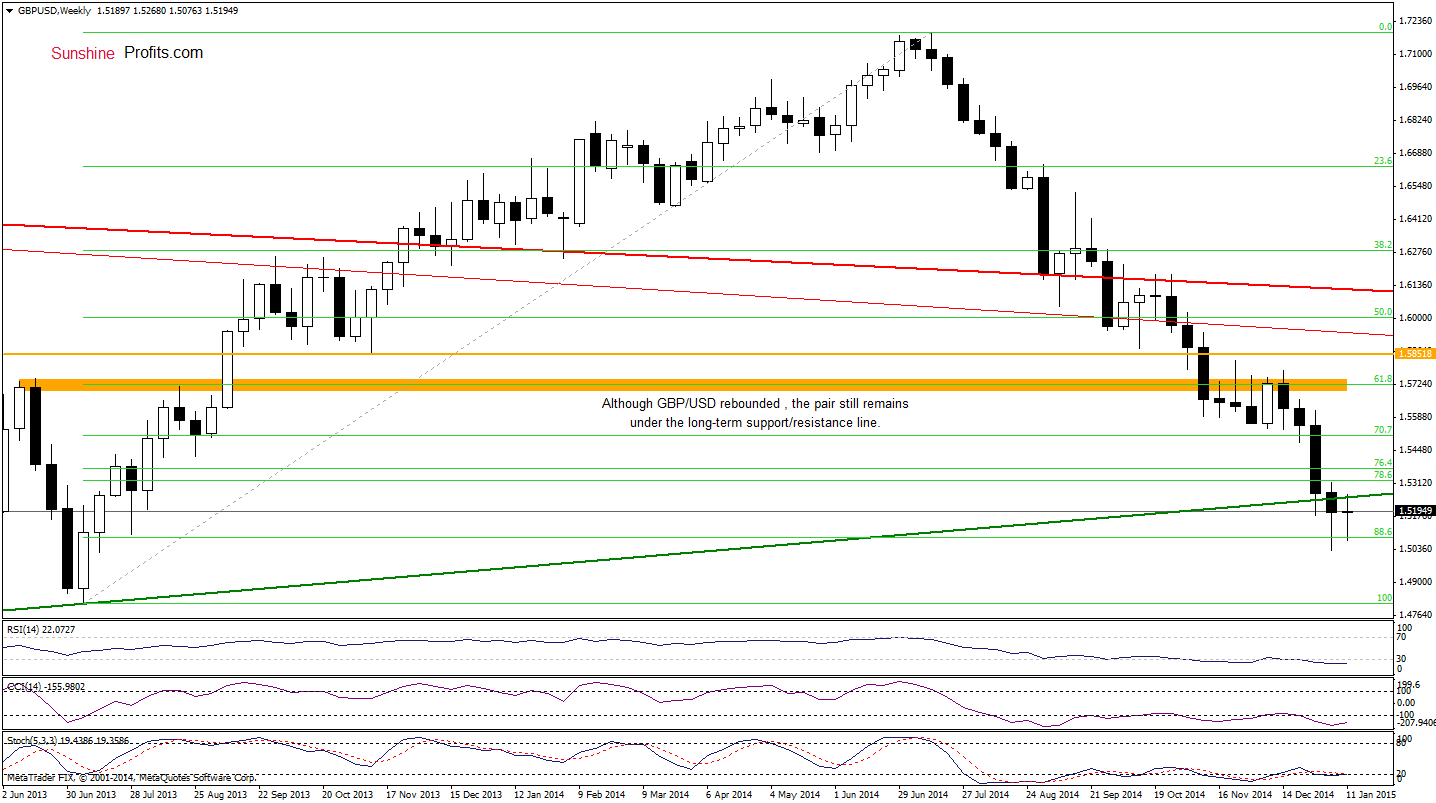1436x803 pixels.
Task: Click the 1.6412 price axis label
Action: 1416,219
